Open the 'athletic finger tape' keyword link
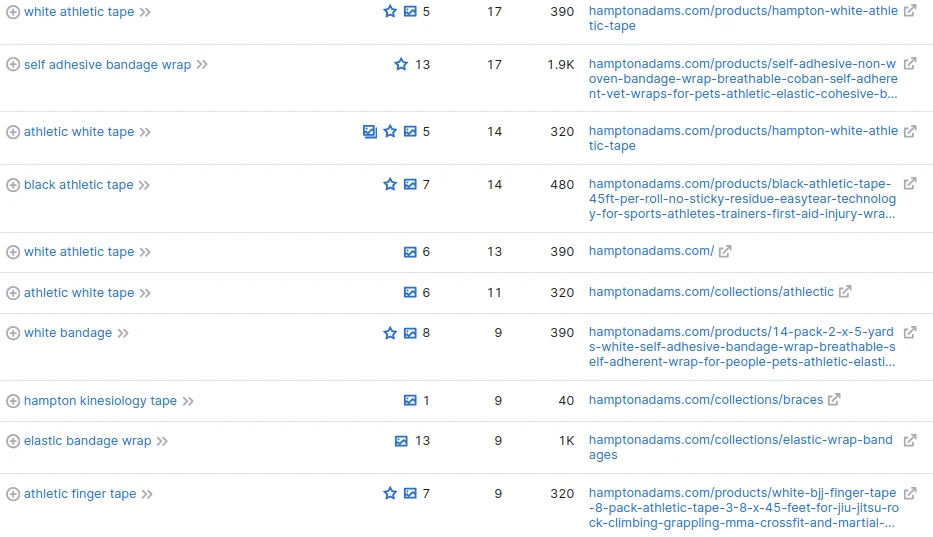This screenshot has width=933, height=537. (80, 494)
